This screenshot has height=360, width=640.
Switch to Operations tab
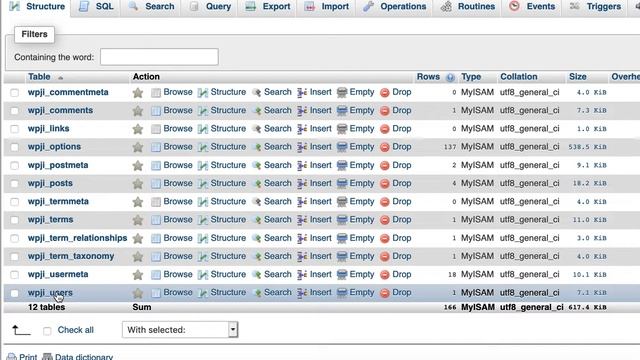point(395,7)
